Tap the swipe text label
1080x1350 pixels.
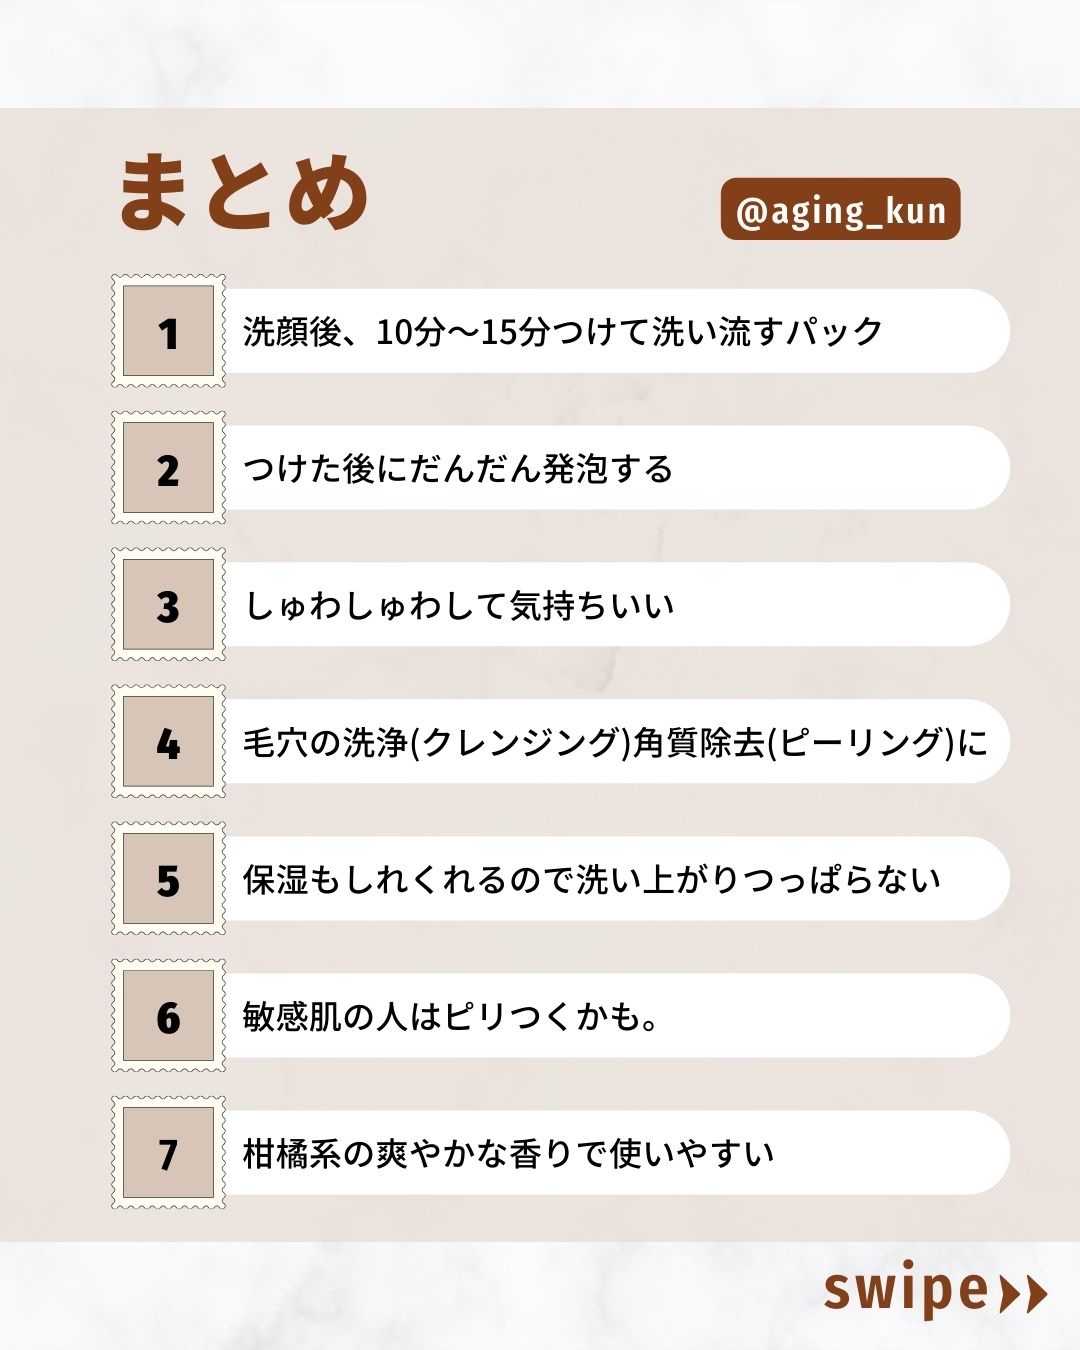904,1290
